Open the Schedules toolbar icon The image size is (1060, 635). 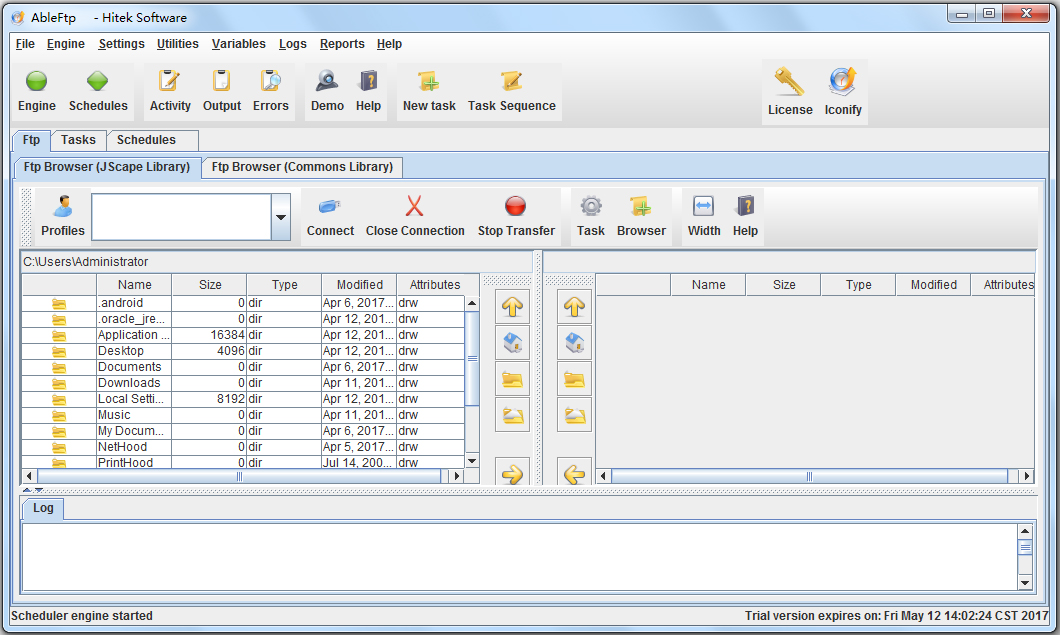97,82
